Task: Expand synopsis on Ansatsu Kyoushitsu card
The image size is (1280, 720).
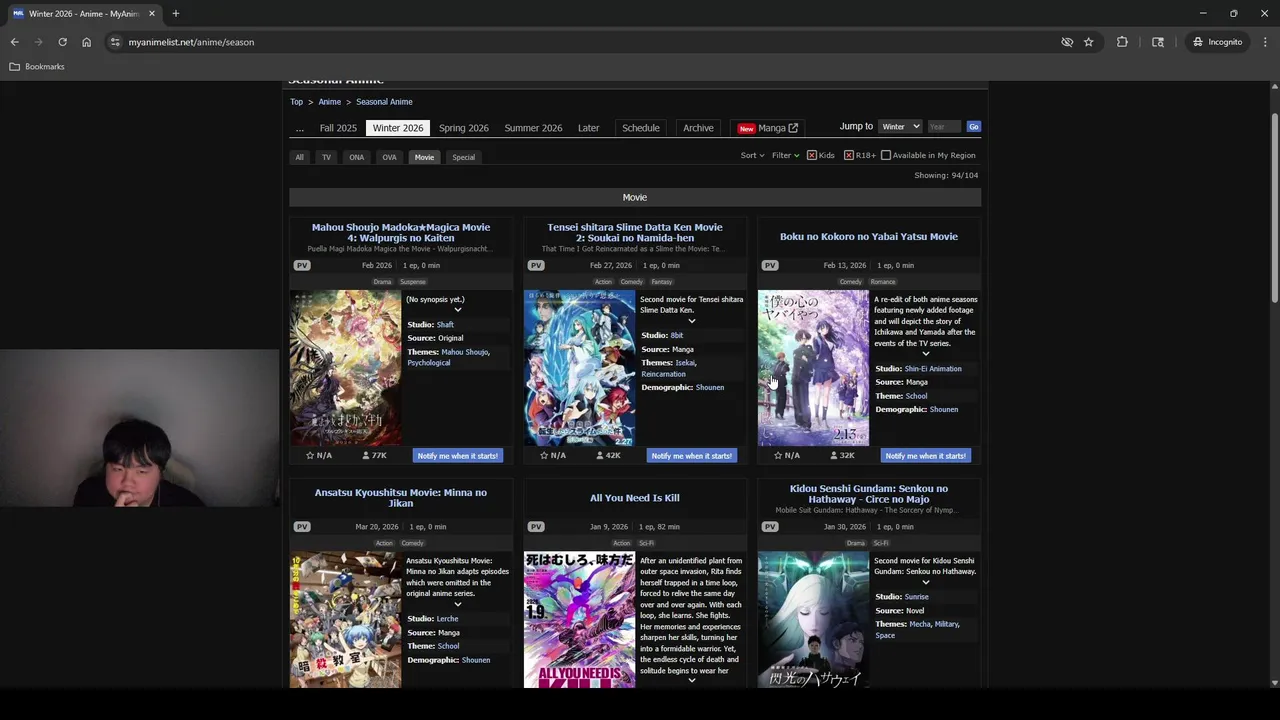Action: coord(458,604)
